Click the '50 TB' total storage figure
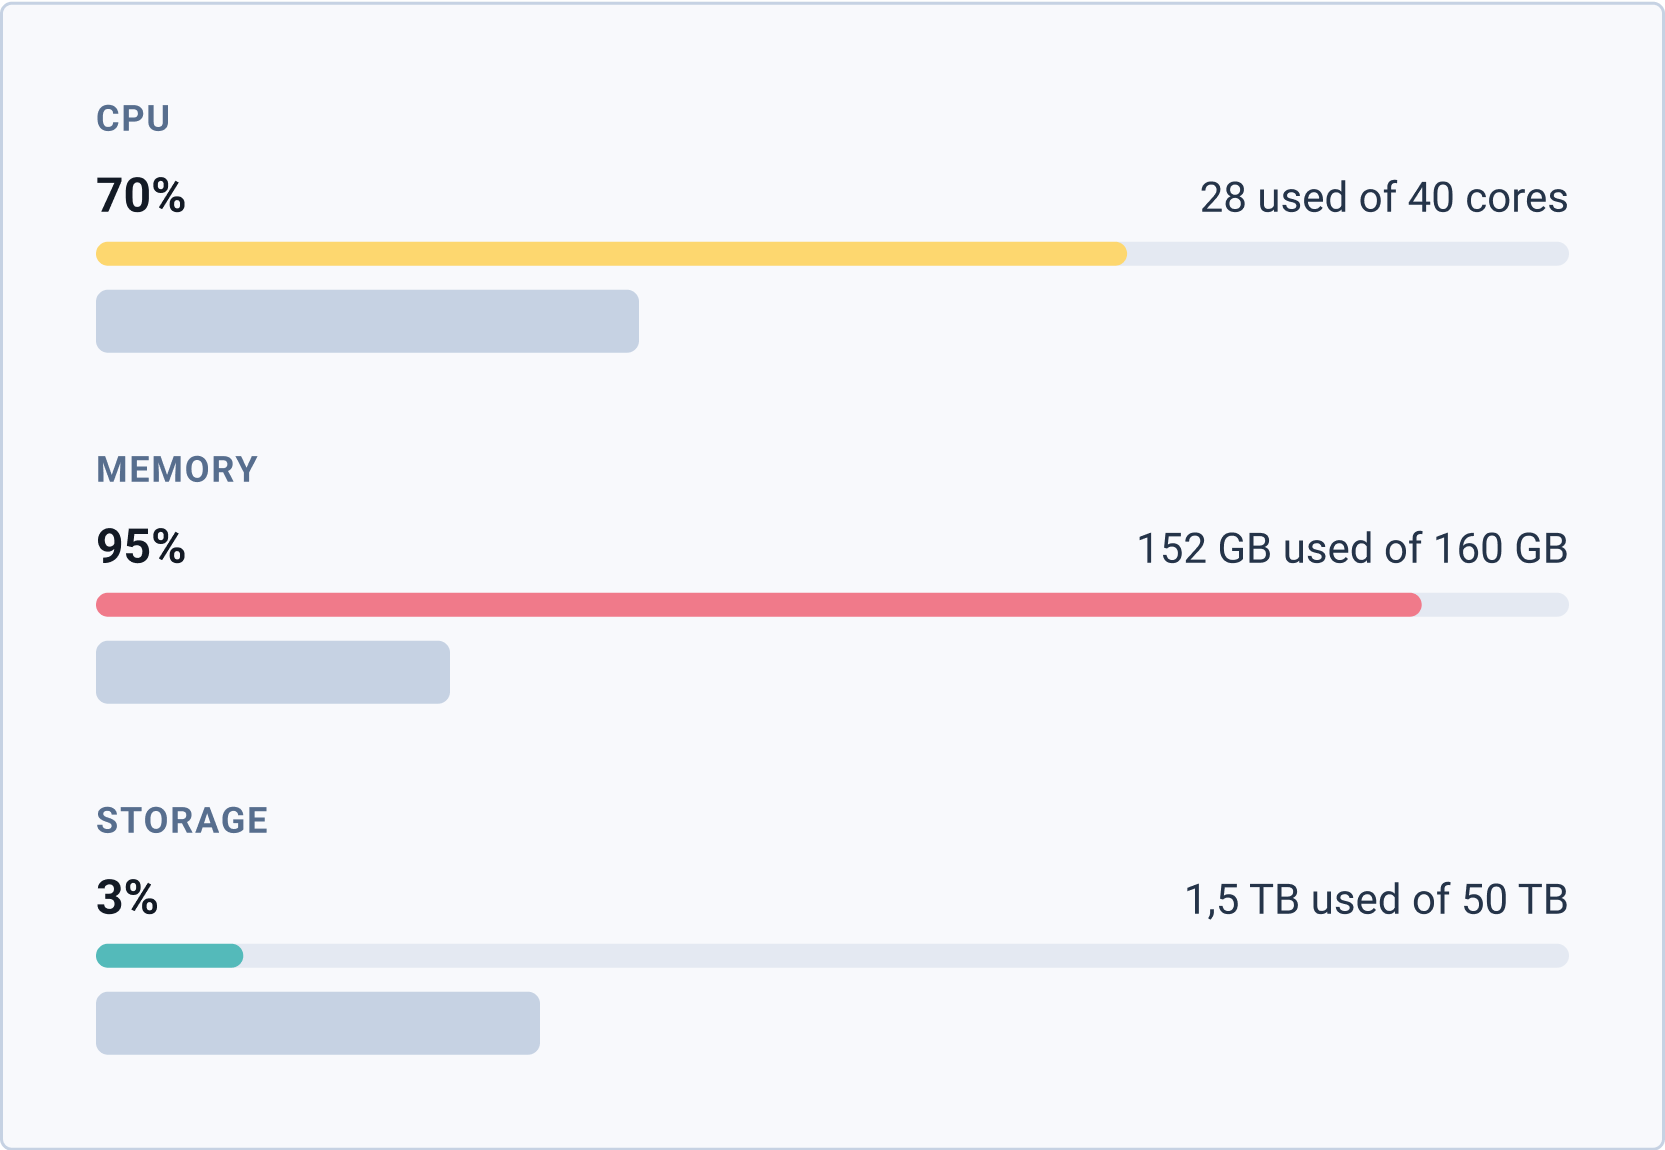1665x1150 pixels. 1514,900
